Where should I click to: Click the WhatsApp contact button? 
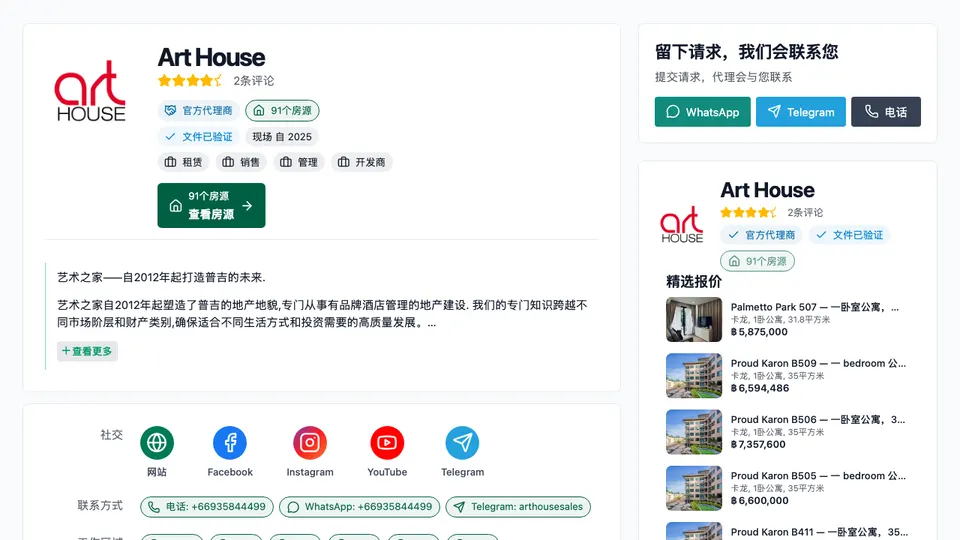(x=702, y=112)
